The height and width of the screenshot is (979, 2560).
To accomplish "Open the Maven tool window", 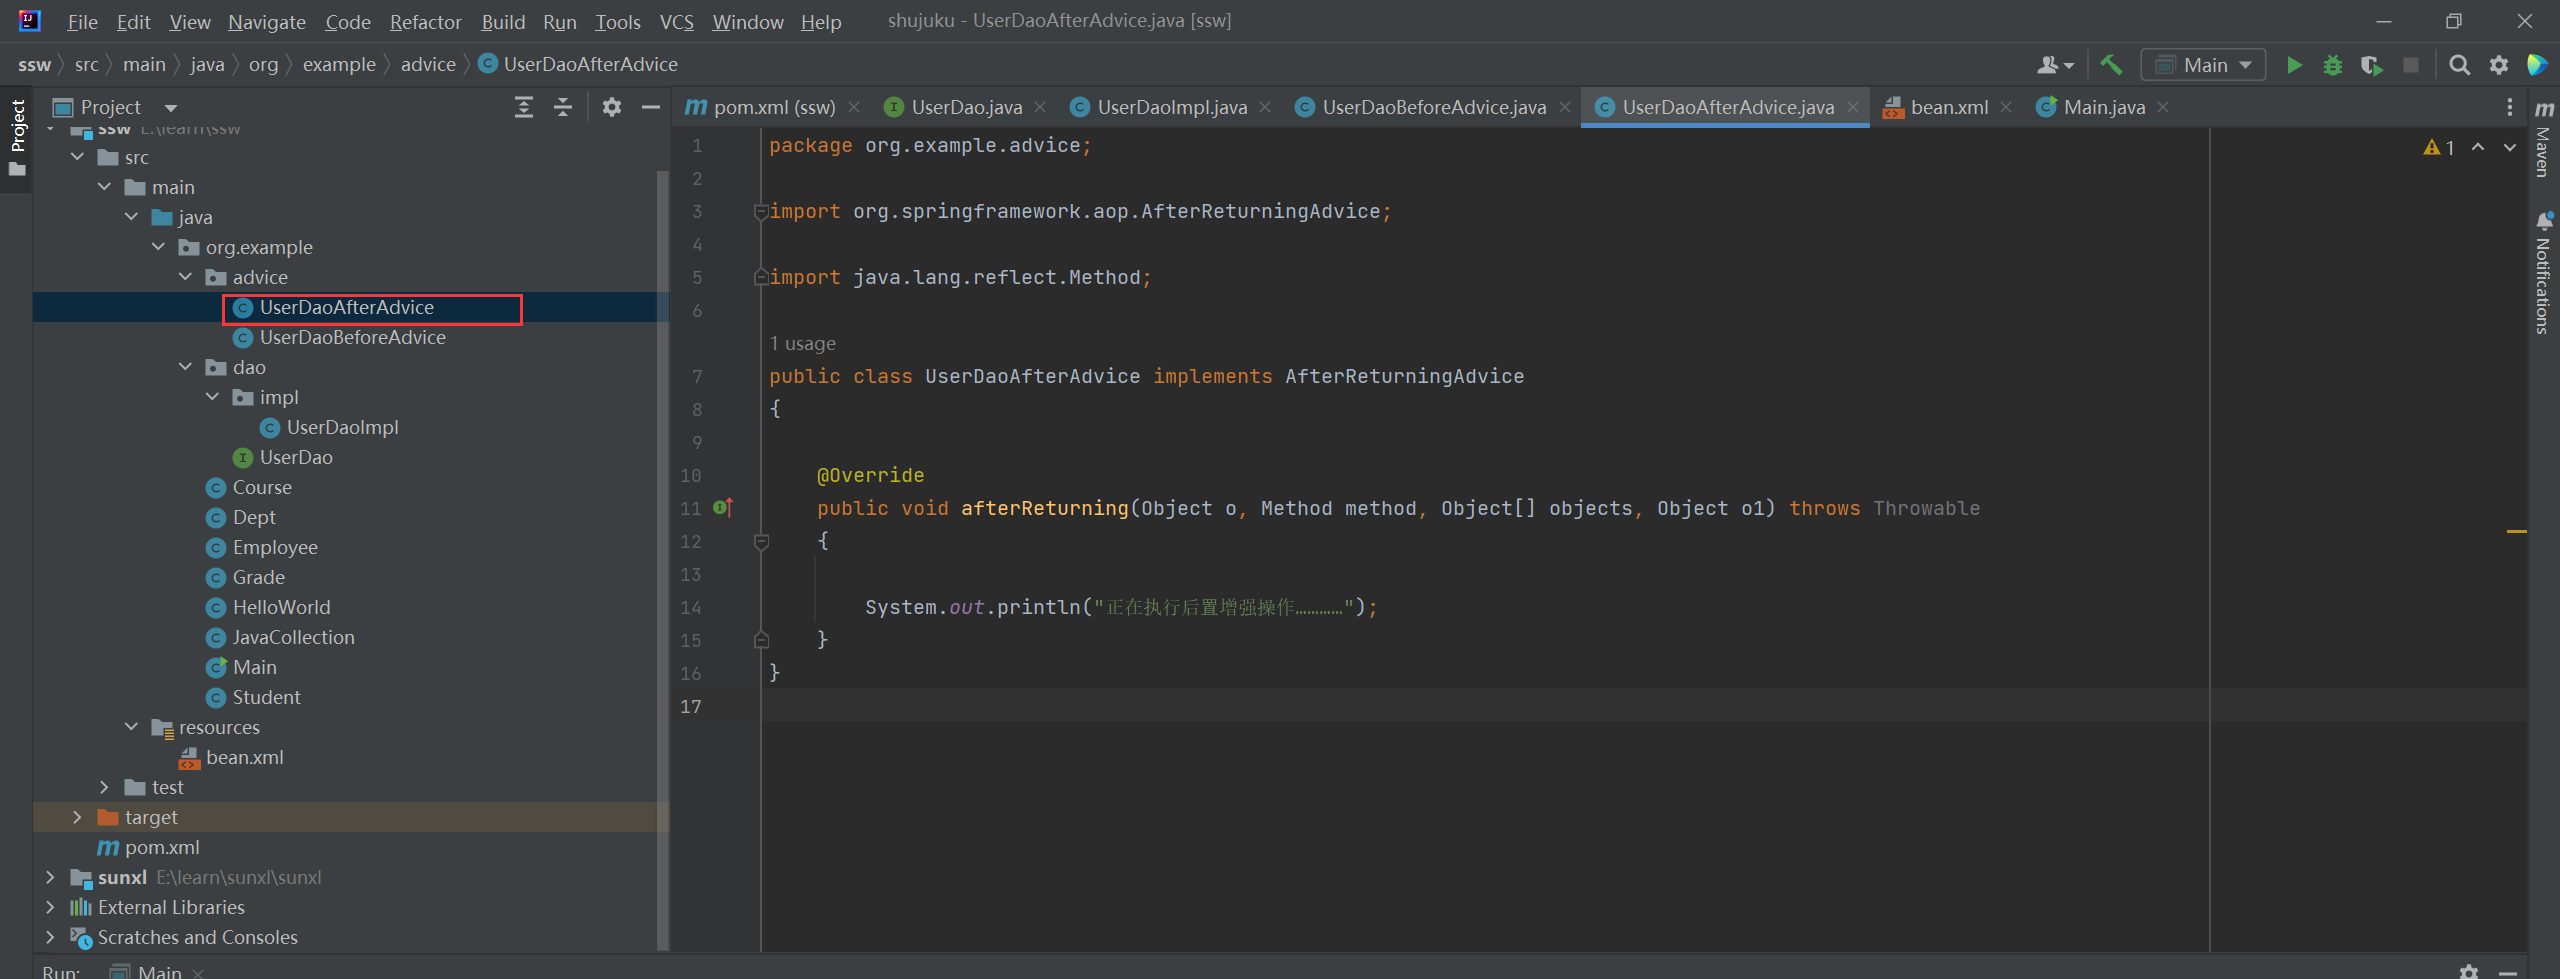I will [2545, 138].
